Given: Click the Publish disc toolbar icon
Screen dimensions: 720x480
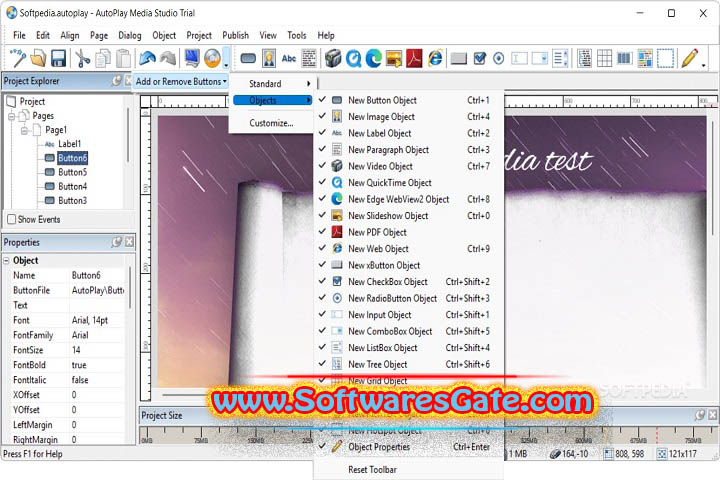Looking at the screenshot, I should pos(212,58).
